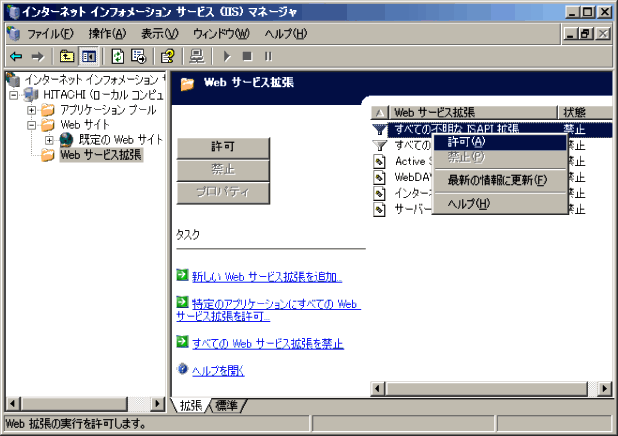
Task: Click the filter icon of unknown ISAPI row
Action: pyautogui.click(x=379, y=129)
